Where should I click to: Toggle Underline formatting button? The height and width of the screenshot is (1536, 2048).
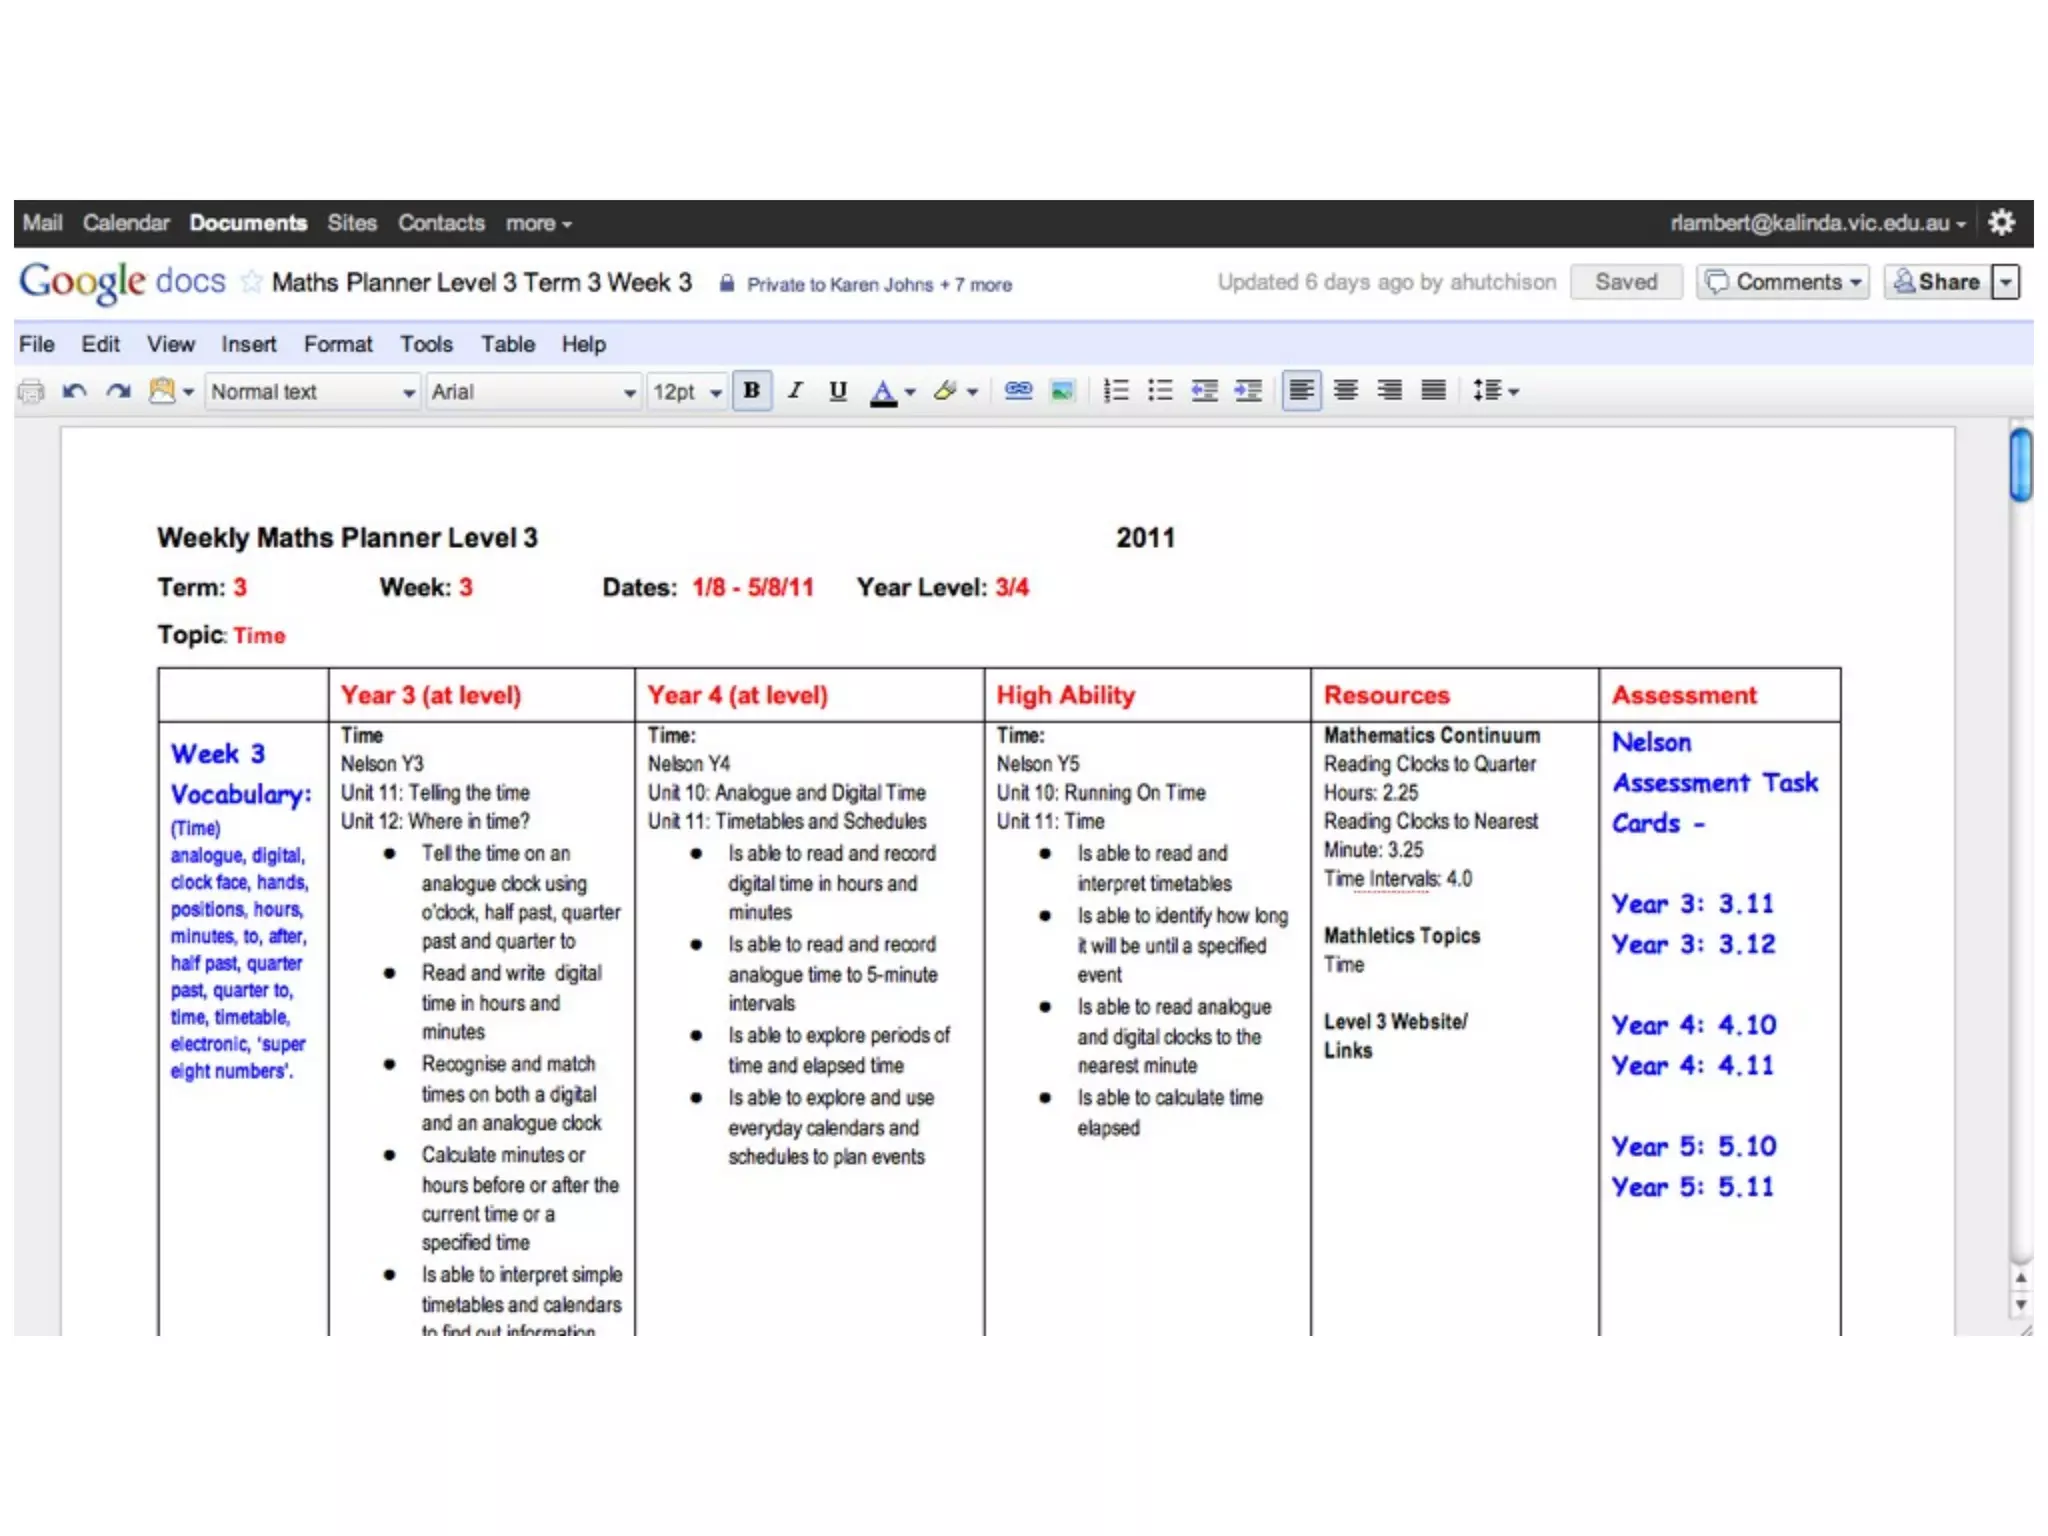pos(838,391)
